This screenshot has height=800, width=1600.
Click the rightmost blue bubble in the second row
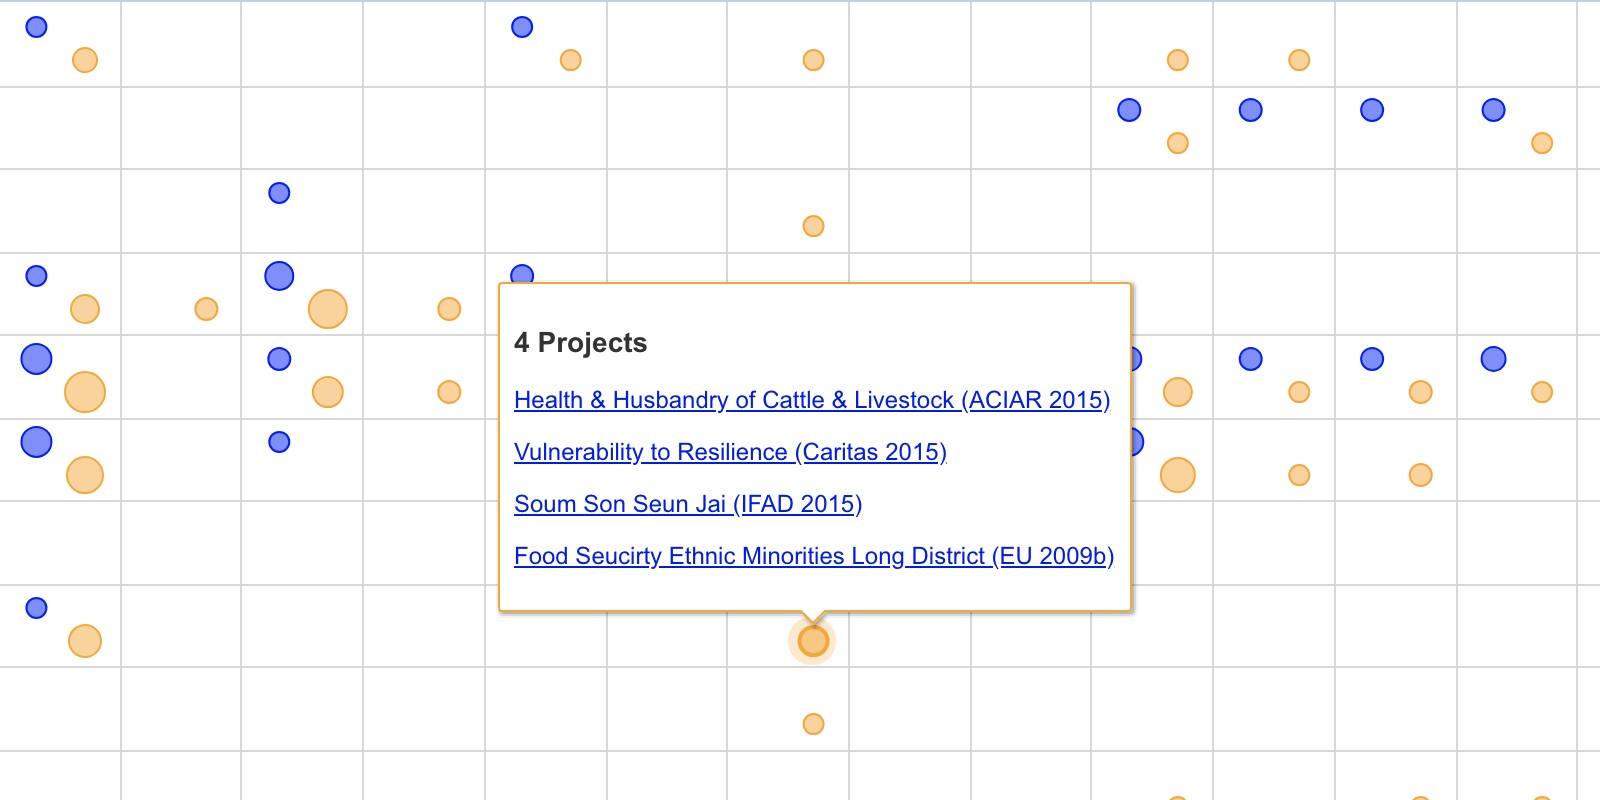pos(1493,110)
